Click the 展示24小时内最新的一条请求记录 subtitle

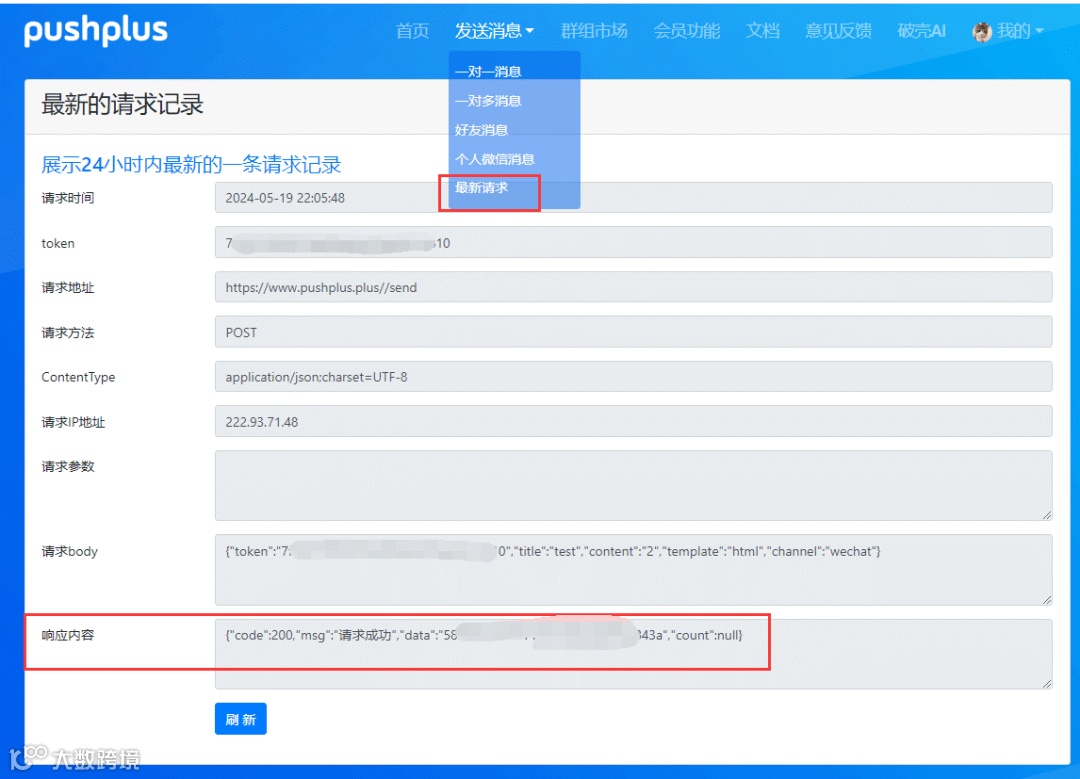pyautogui.click(x=191, y=165)
